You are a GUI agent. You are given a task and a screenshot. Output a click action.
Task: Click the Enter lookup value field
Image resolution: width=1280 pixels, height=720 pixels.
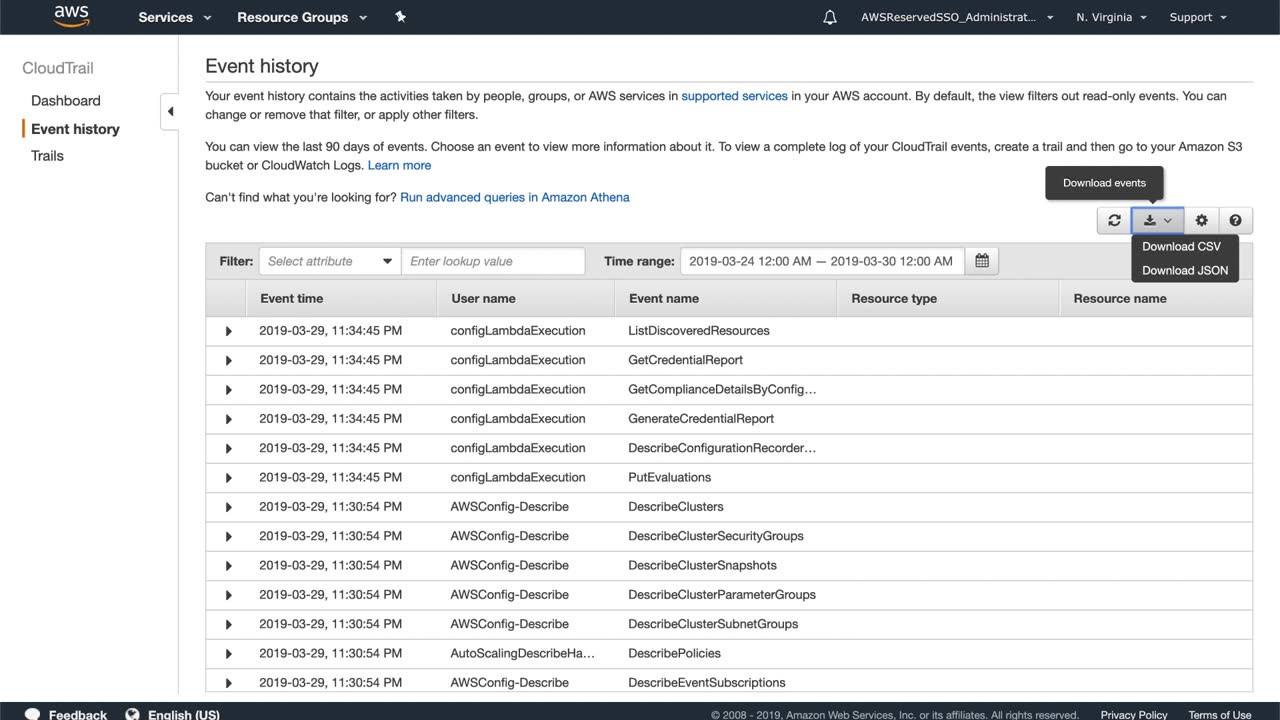[x=492, y=261]
